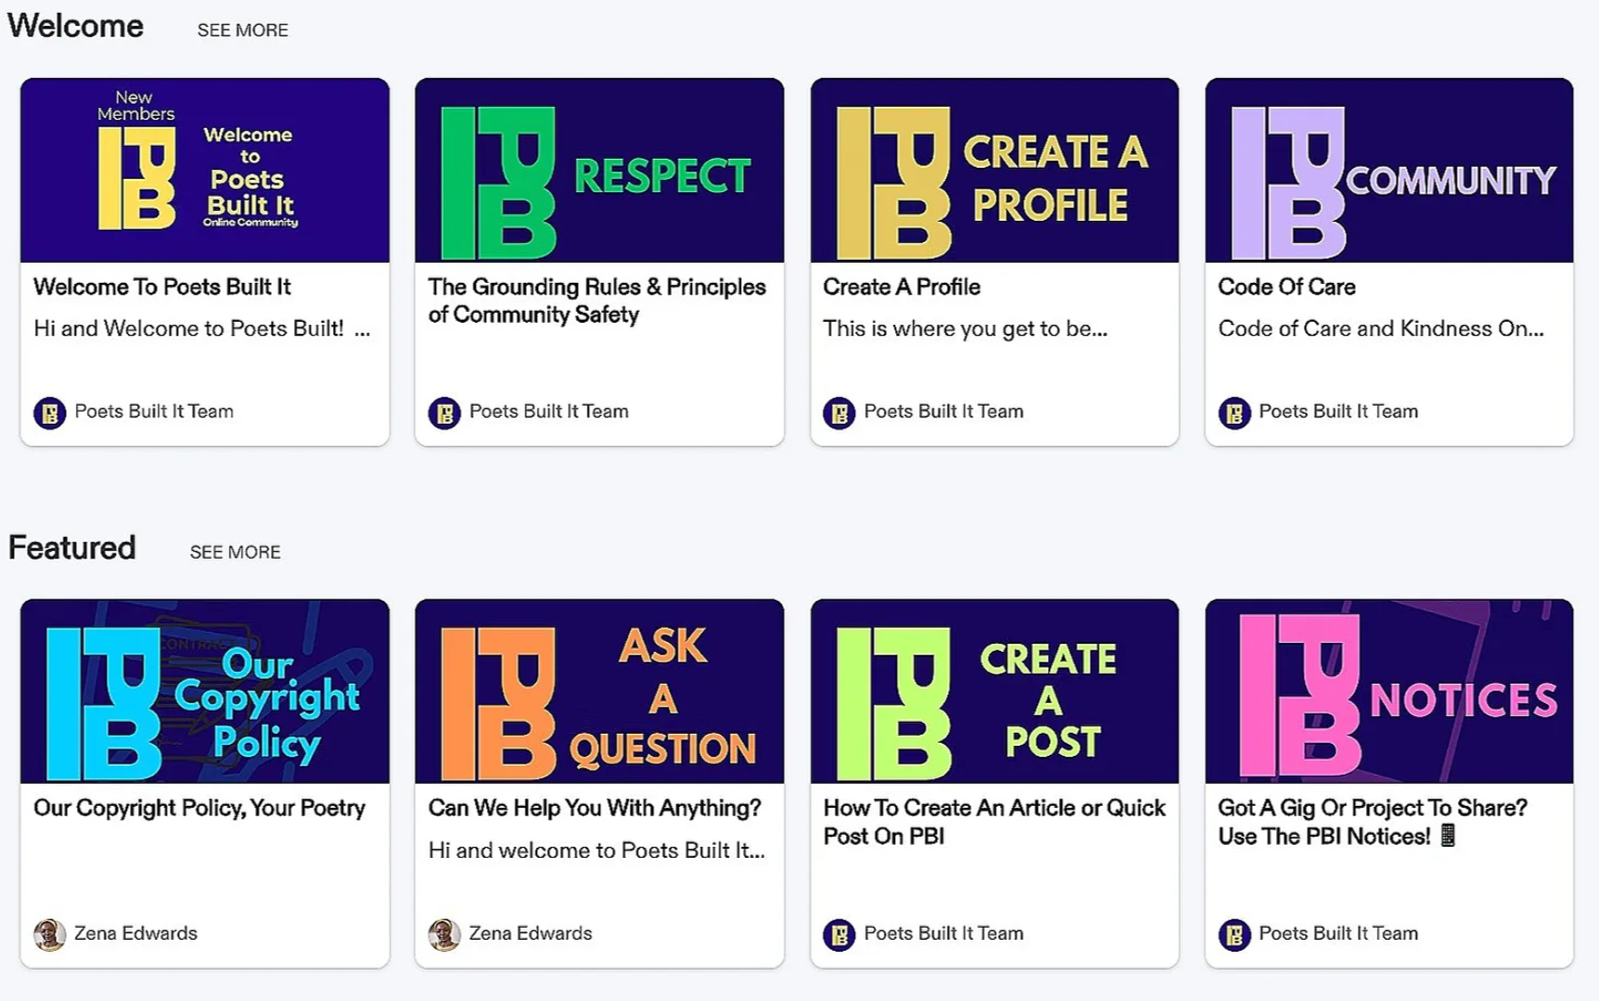Viewport: 1599px width, 1001px height.
Task: Open the COMMUNITY banner image
Action: [1389, 170]
